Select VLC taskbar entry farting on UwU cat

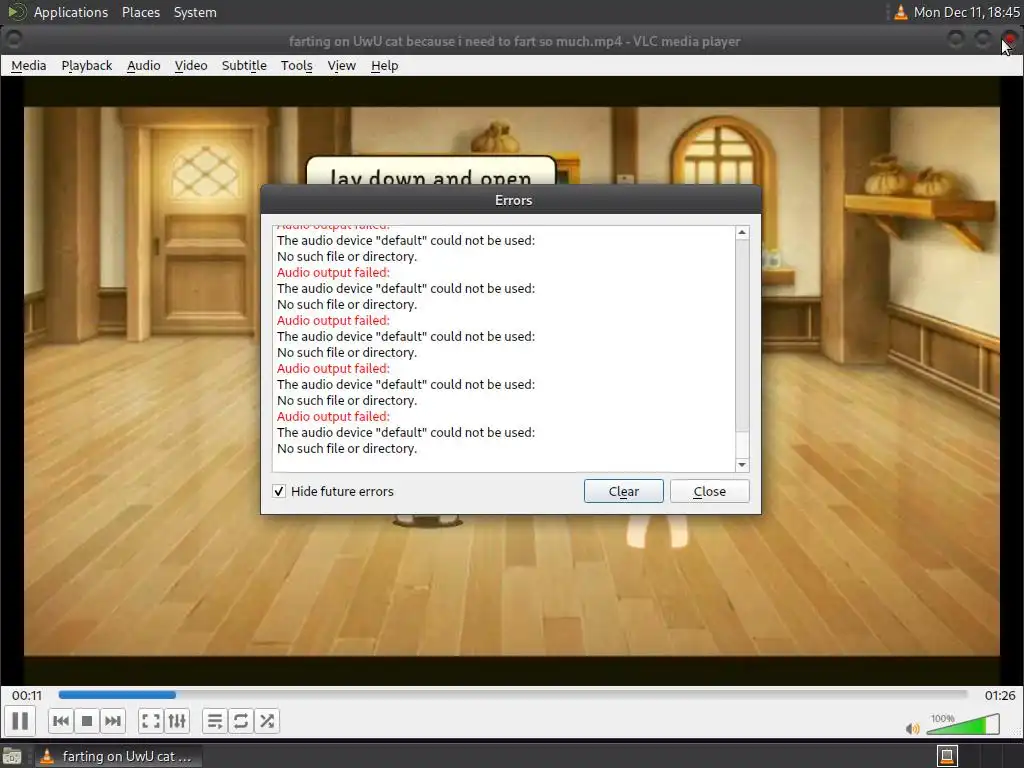tap(118, 756)
